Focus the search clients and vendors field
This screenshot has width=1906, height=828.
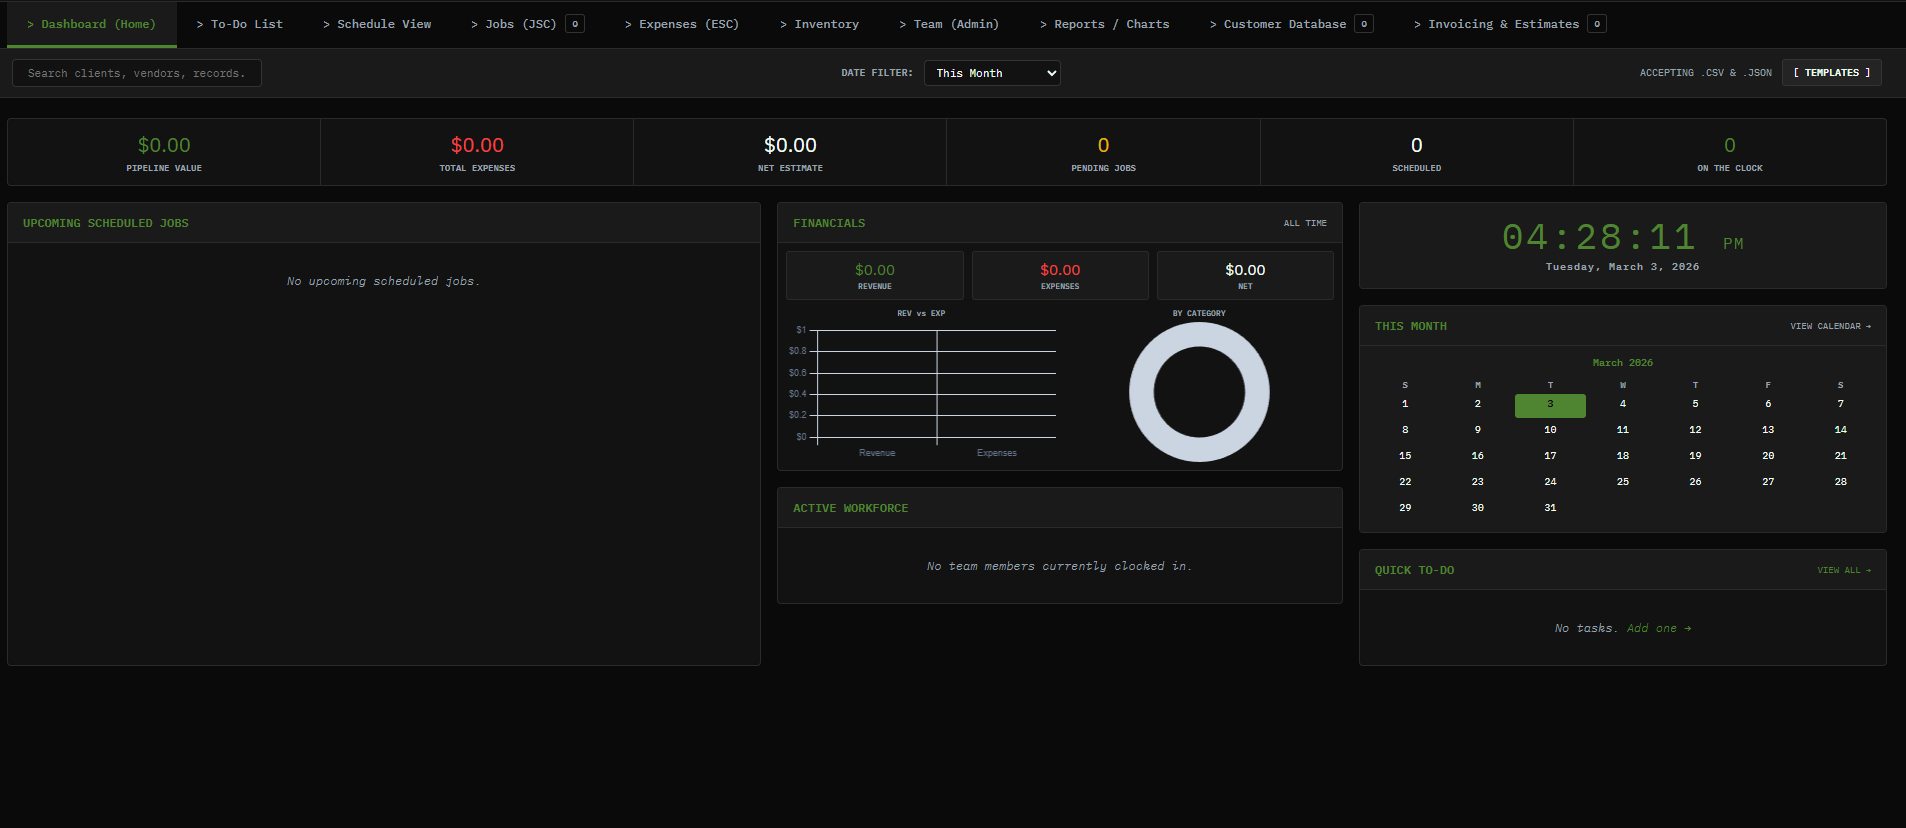point(137,73)
